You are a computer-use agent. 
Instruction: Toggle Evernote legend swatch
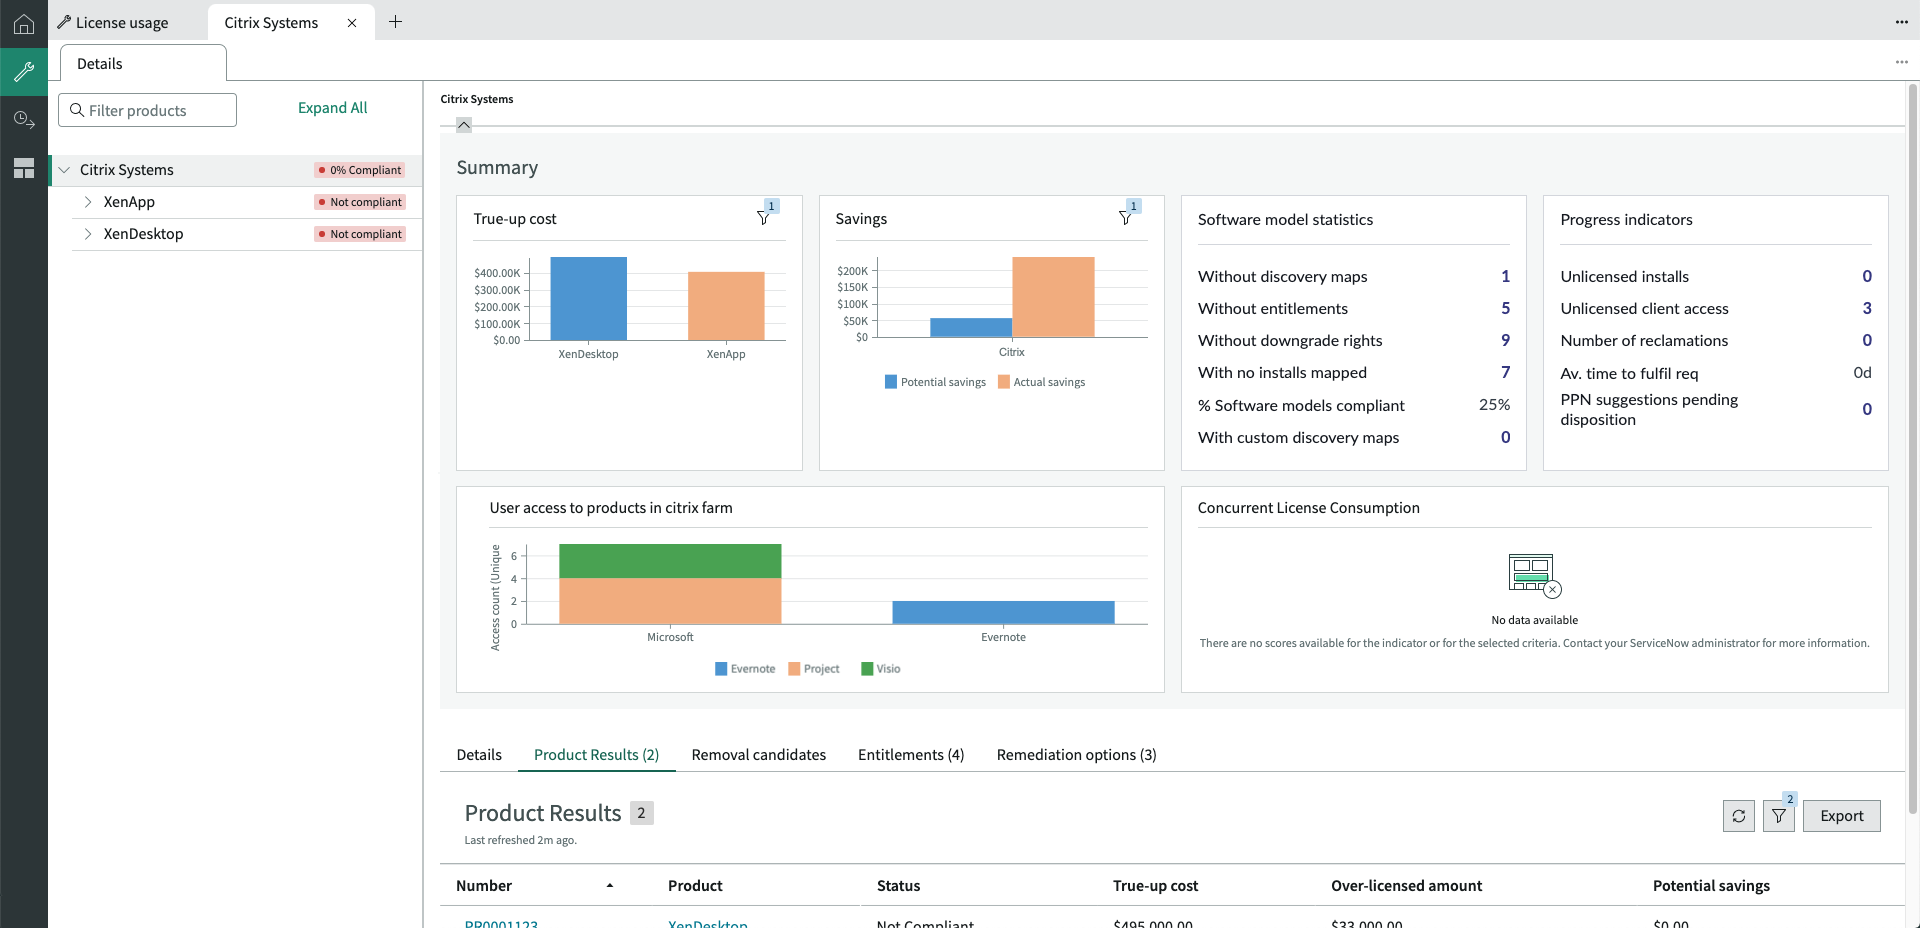720,669
